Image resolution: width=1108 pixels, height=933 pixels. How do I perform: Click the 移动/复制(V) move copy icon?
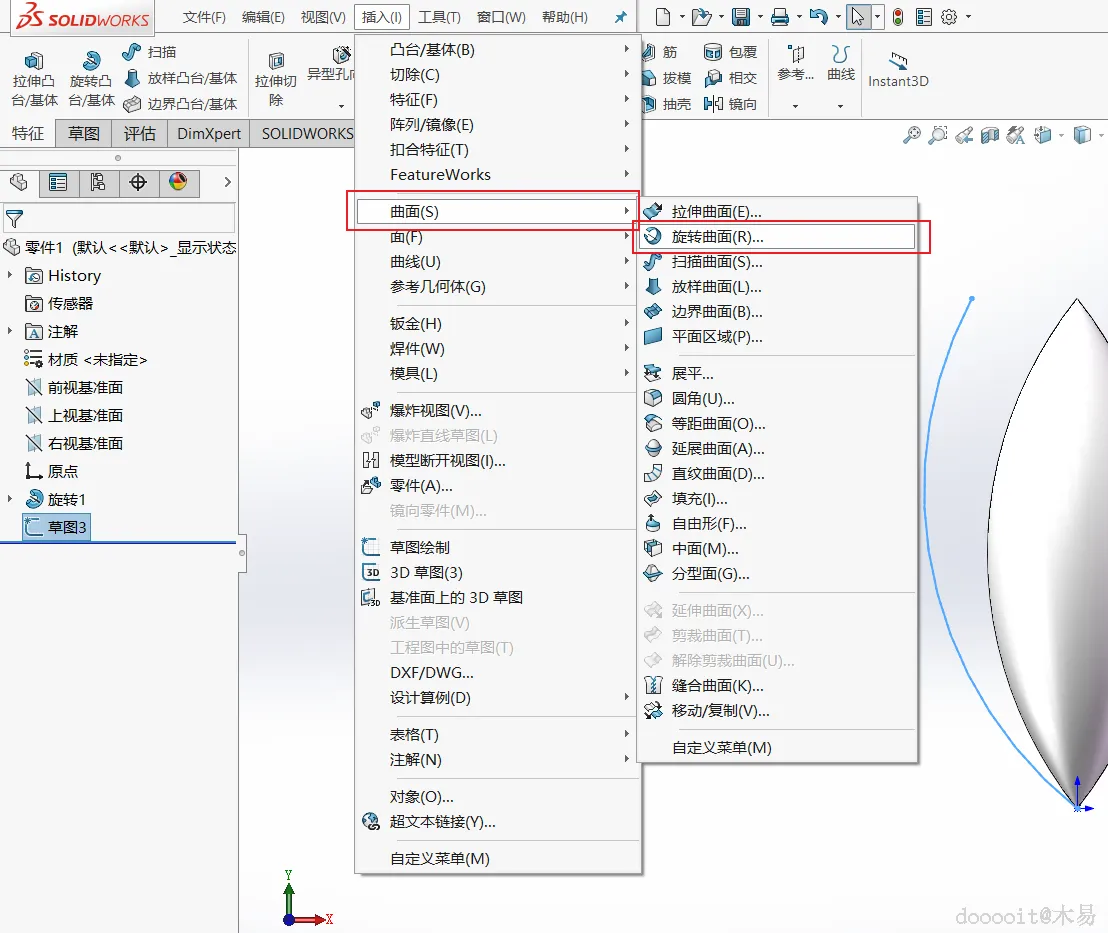point(653,710)
